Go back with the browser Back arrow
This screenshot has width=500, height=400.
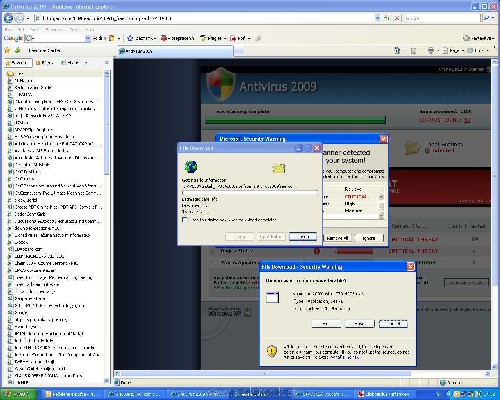coord(8,18)
